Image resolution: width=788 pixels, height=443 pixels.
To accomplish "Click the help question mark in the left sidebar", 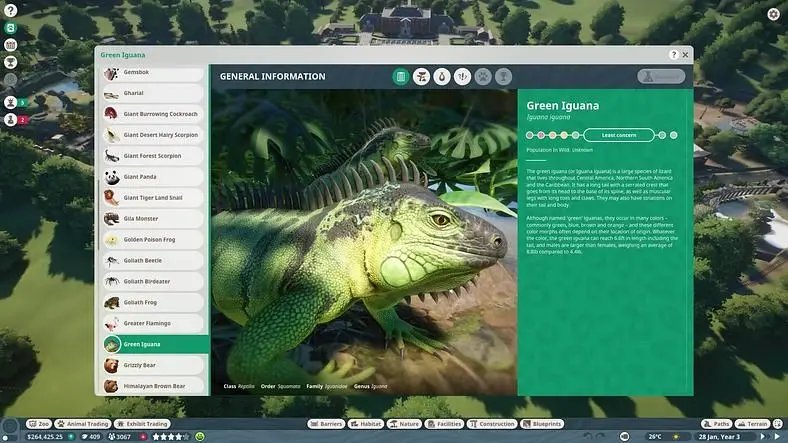I will pyautogui.click(x=11, y=10).
